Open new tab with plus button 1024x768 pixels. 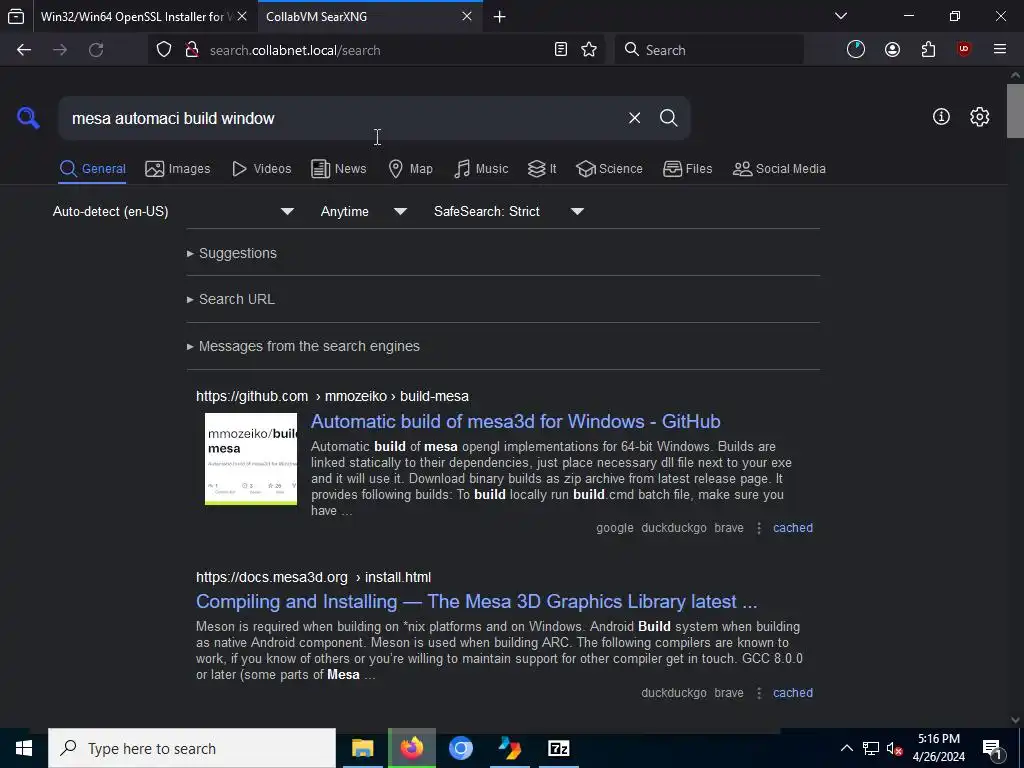500,17
